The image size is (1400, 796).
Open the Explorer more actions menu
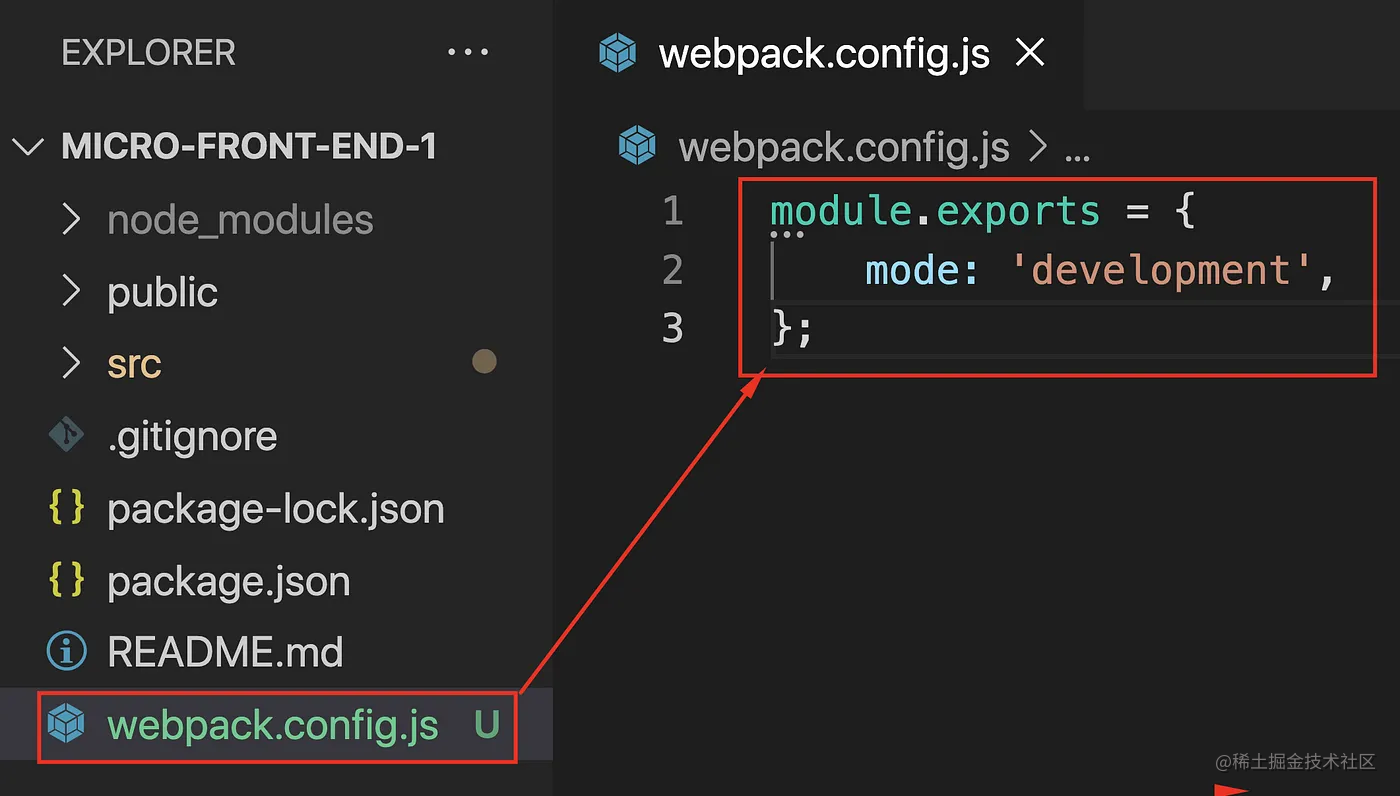pyautogui.click(x=468, y=52)
